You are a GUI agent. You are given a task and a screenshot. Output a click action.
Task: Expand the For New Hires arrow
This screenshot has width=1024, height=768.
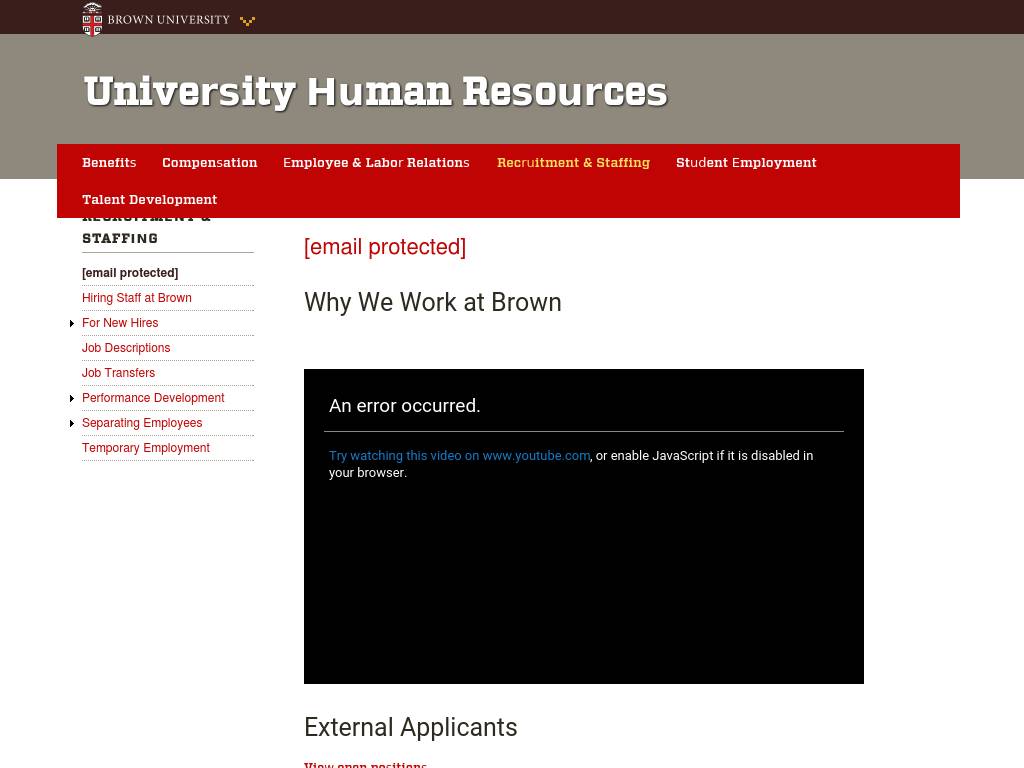click(72, 323)
